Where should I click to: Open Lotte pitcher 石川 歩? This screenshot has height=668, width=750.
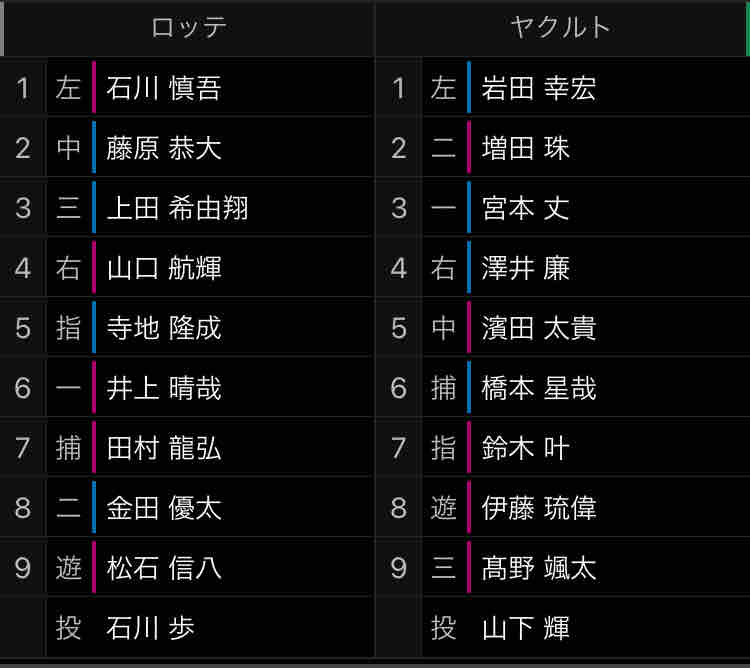point(151,628)
